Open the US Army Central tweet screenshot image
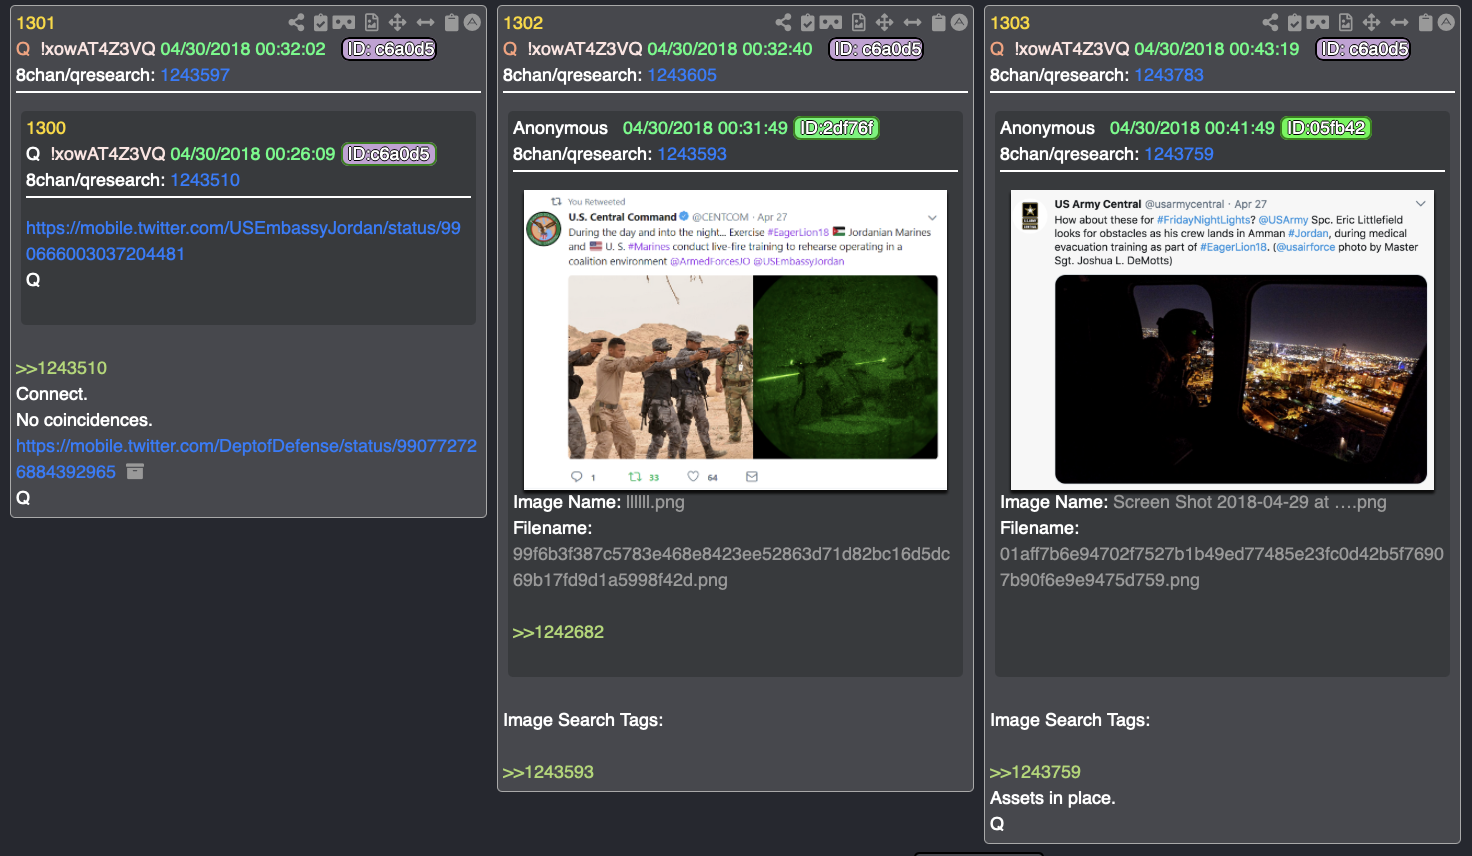1472x856 pixels. tap(1222, 340)
